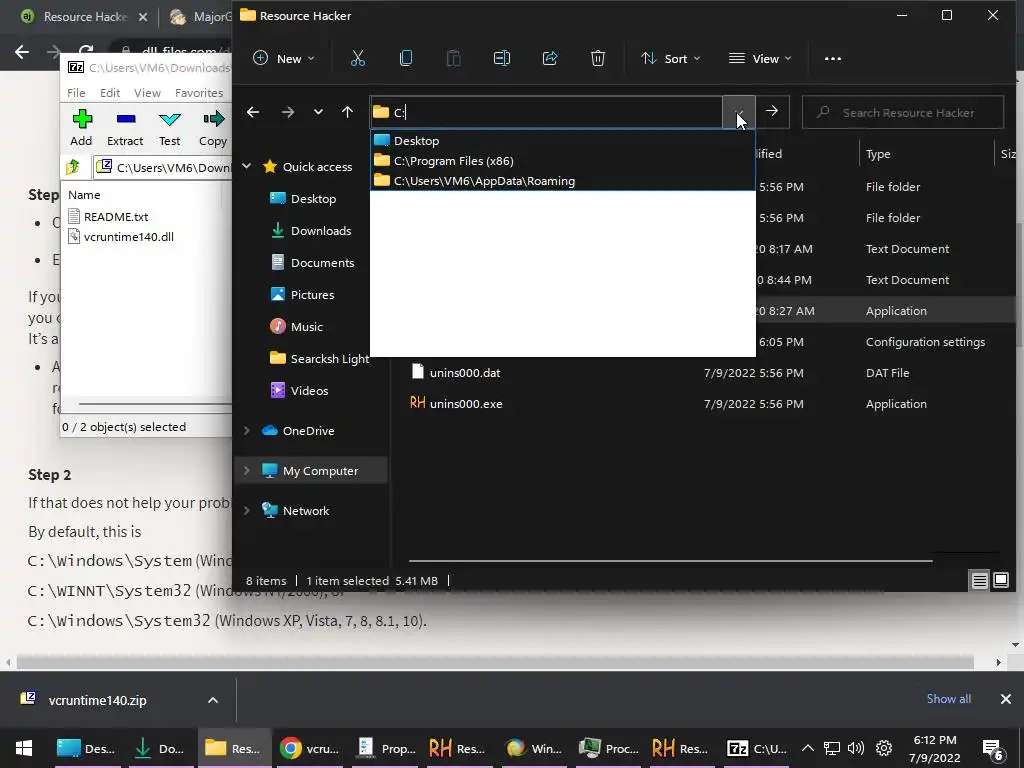The height and width of the screenshot is (768, 1024).
Task: Open the Sort dropdown
Action: (670, 59)
